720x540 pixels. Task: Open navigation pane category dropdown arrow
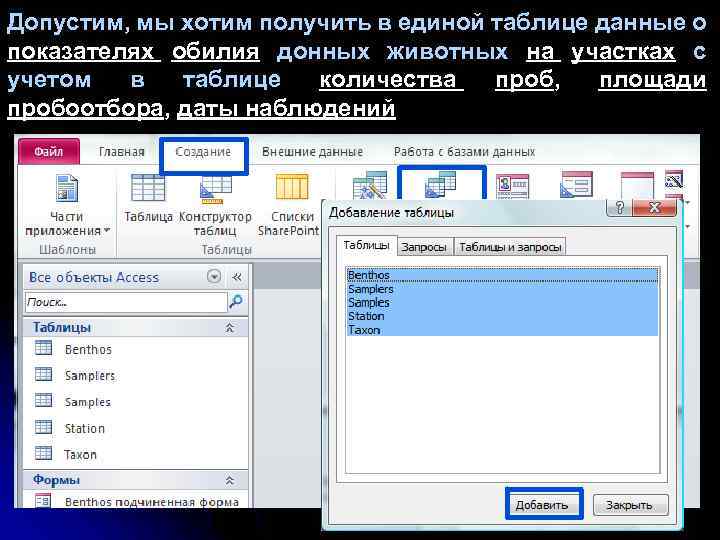pyautogui.click(x=214, y=276)
